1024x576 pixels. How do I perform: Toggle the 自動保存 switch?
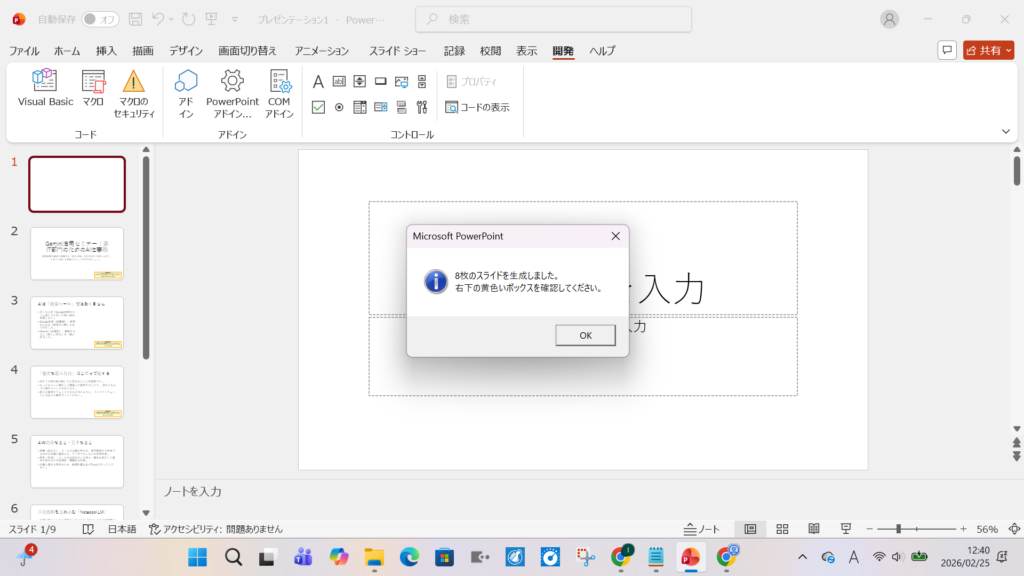tap(99, 19)
